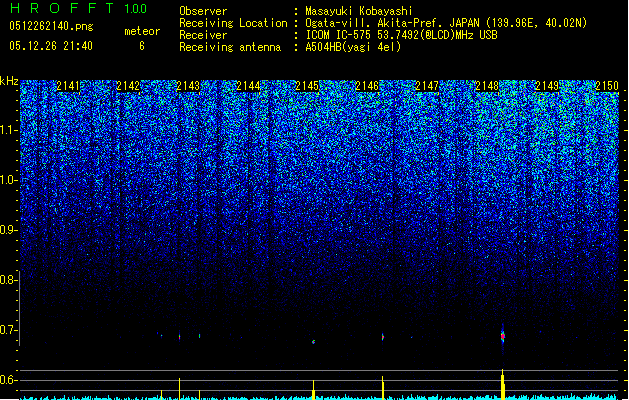This screenshot has width=629, height=400.
Task: Click the meteor echo after 2146
Action: [x=383, y=337]
